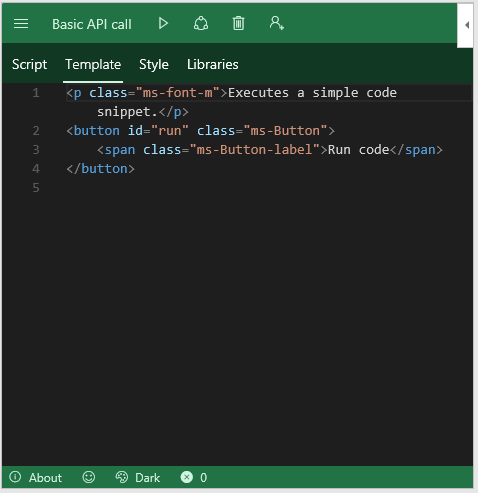
Task: Open the hamburger navigation menu
Action: point(21,24)
